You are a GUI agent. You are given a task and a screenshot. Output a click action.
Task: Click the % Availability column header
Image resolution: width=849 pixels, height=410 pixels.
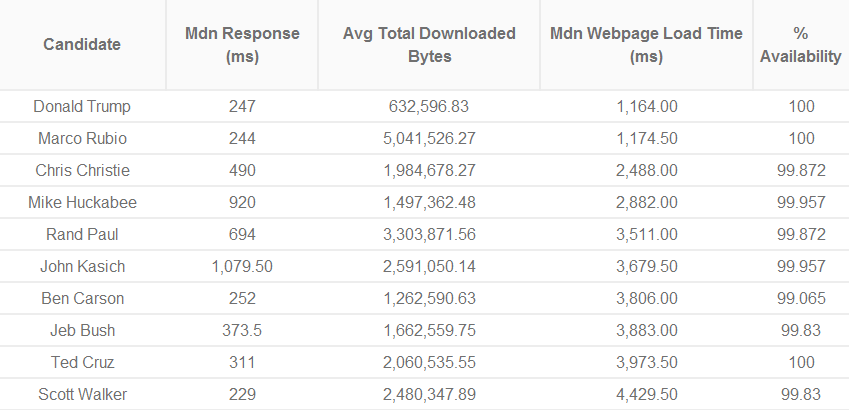click(x=801, y=44)
